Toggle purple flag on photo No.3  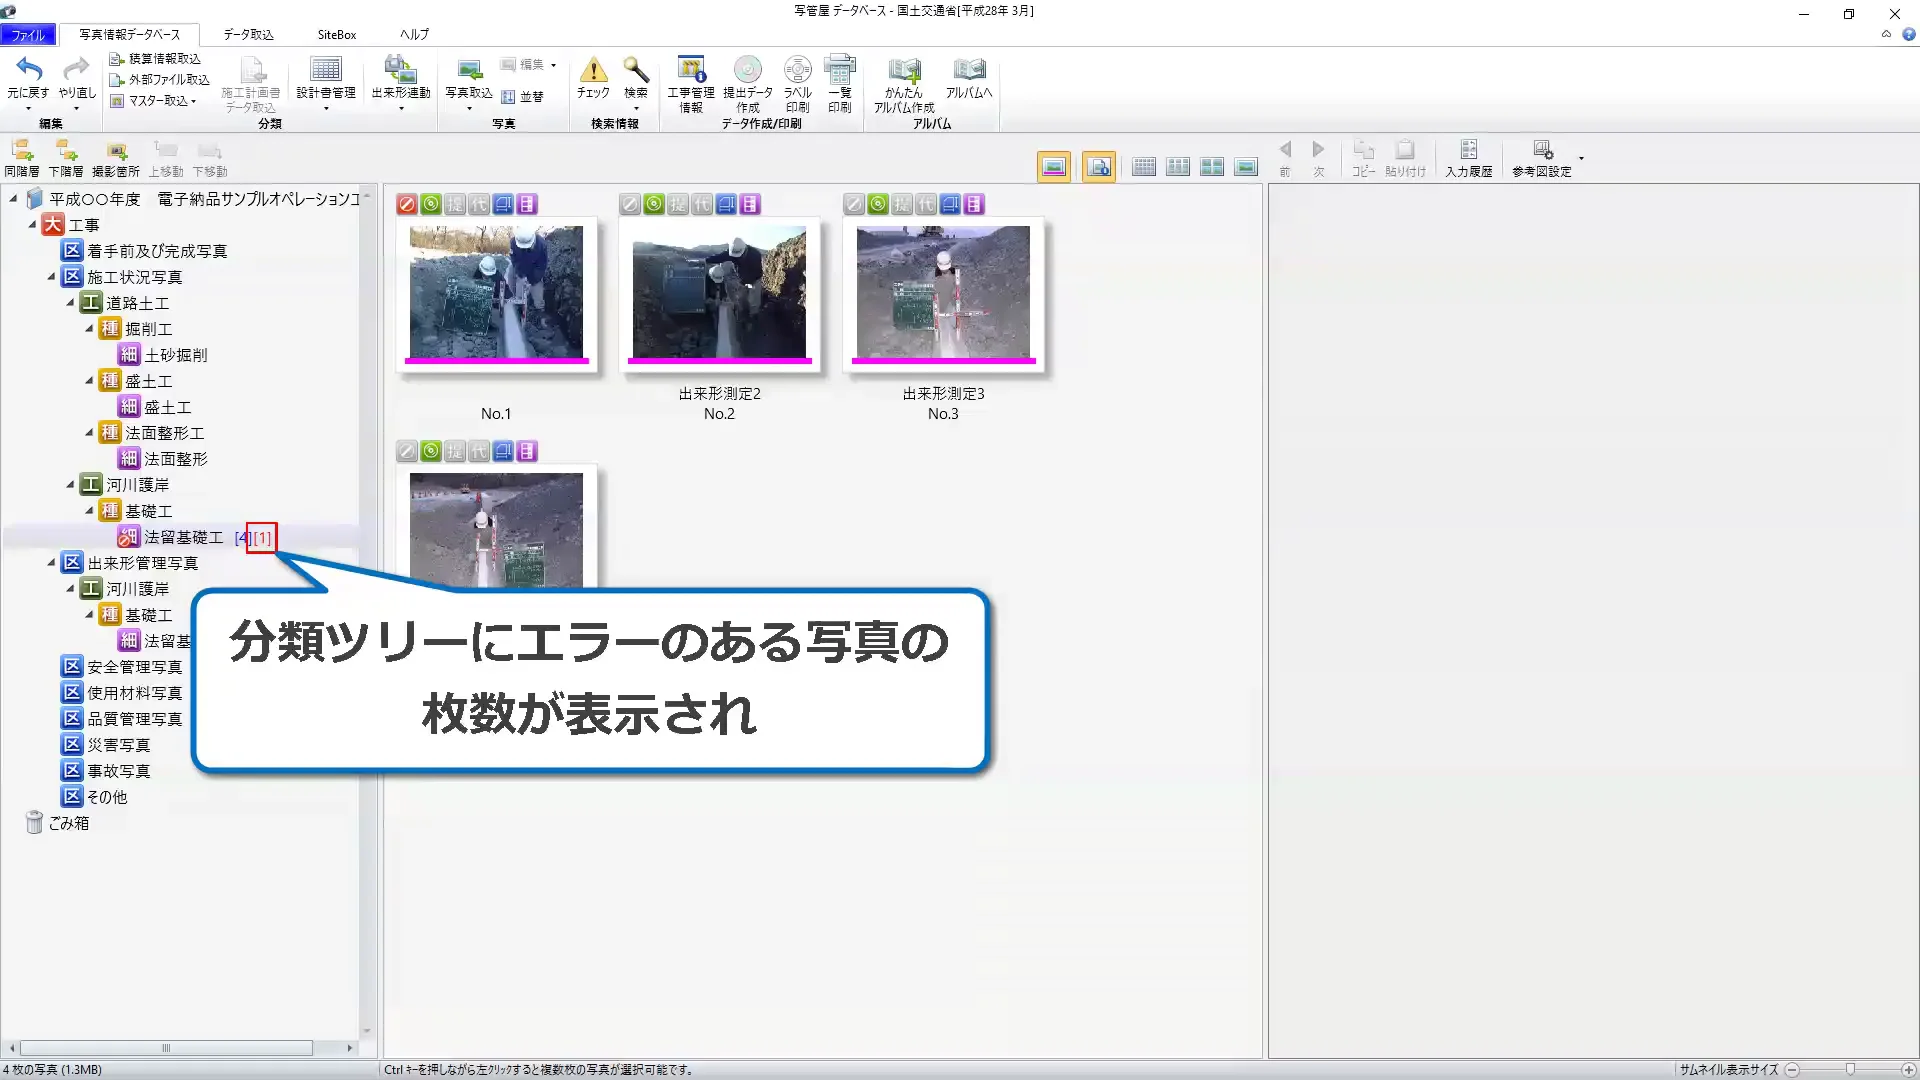[974, 204]
